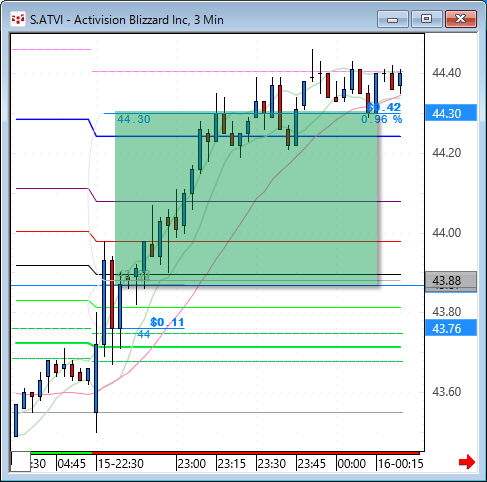Select the 43.88 price marker on scale

tap(451, 281)
